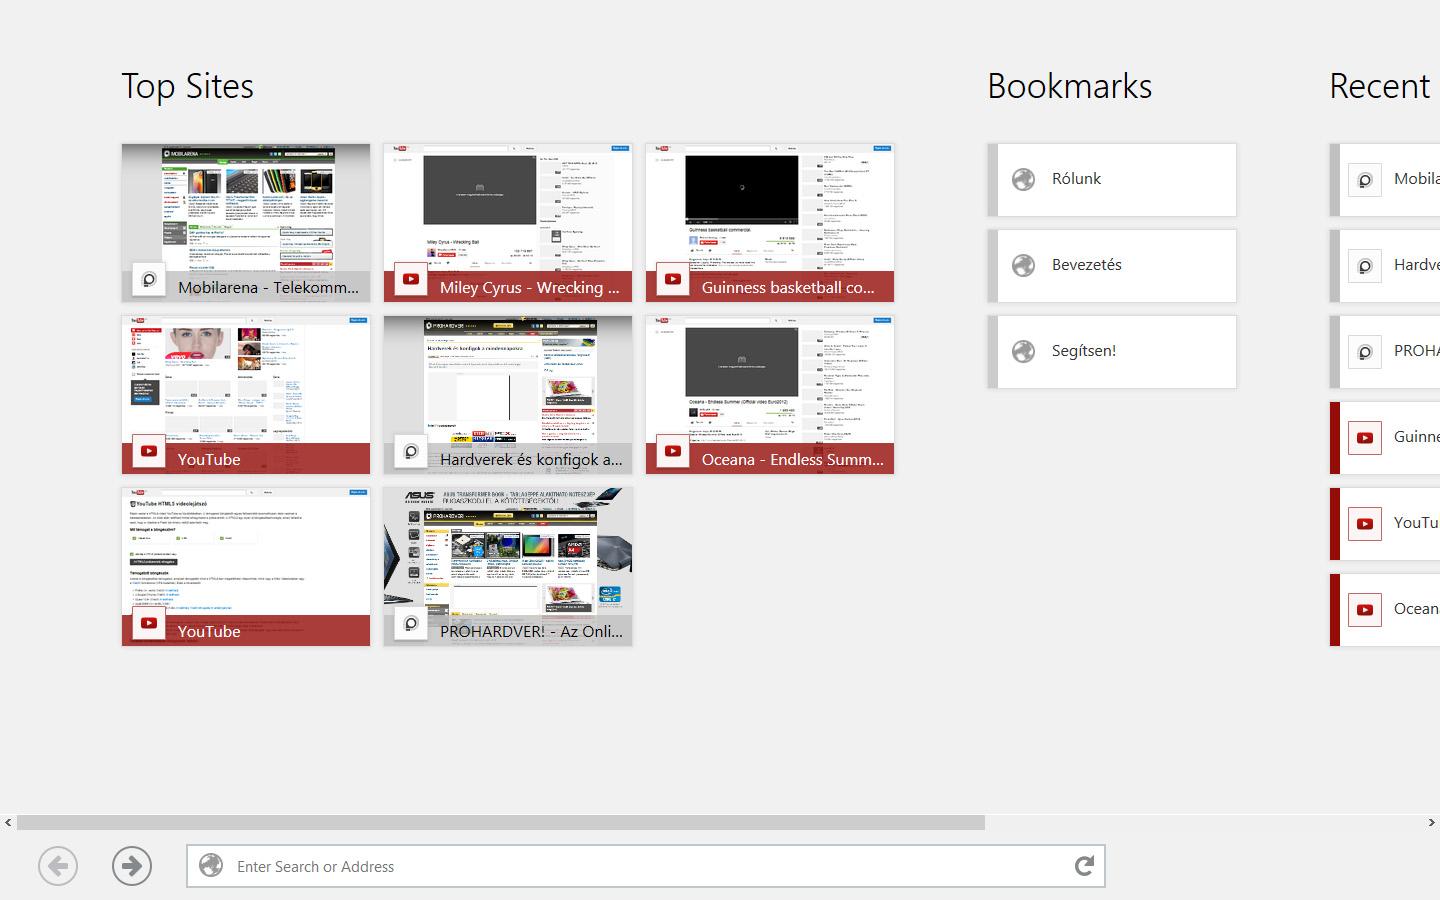Open the YouTube HTML5 video player tile
The image size is (1440, 900).
pyautogui.click(x=246, y=567)
